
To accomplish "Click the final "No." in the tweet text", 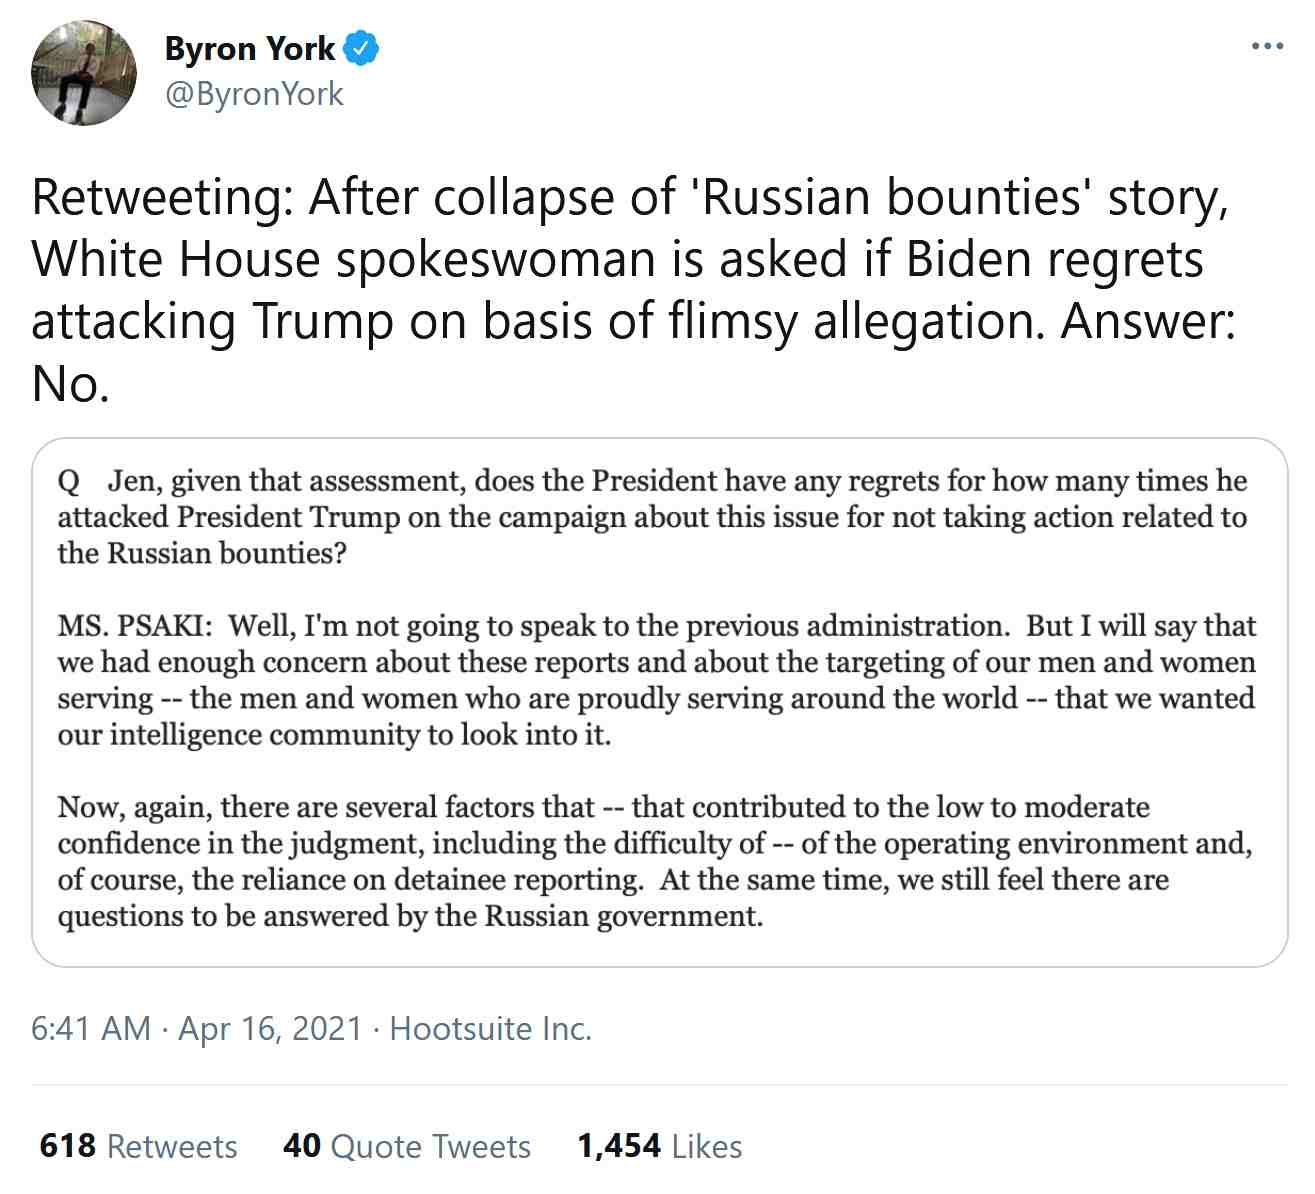I will pos(70,383).
